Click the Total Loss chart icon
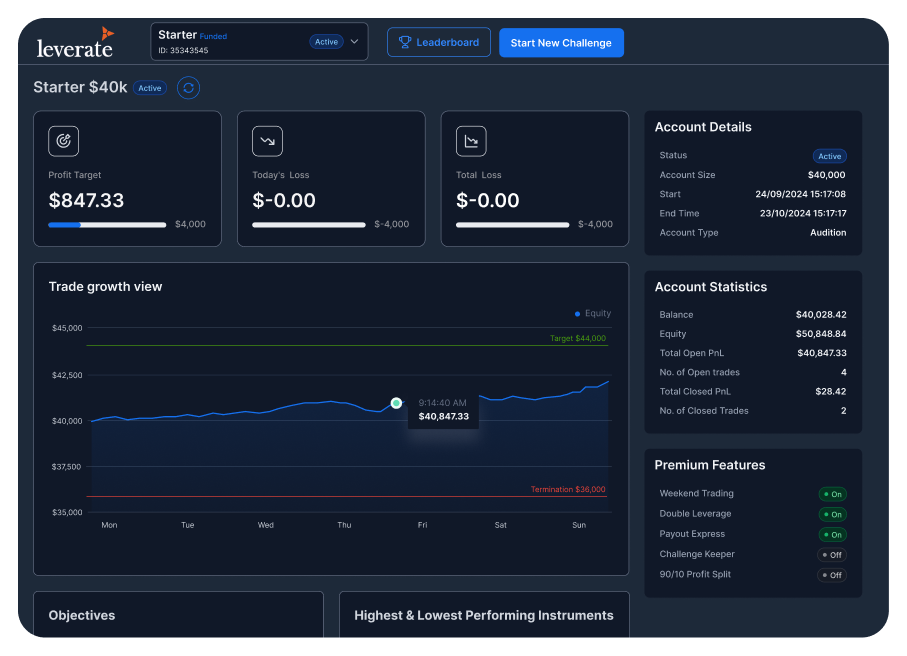Screen dimensions: 907x656 coord(471,141)
